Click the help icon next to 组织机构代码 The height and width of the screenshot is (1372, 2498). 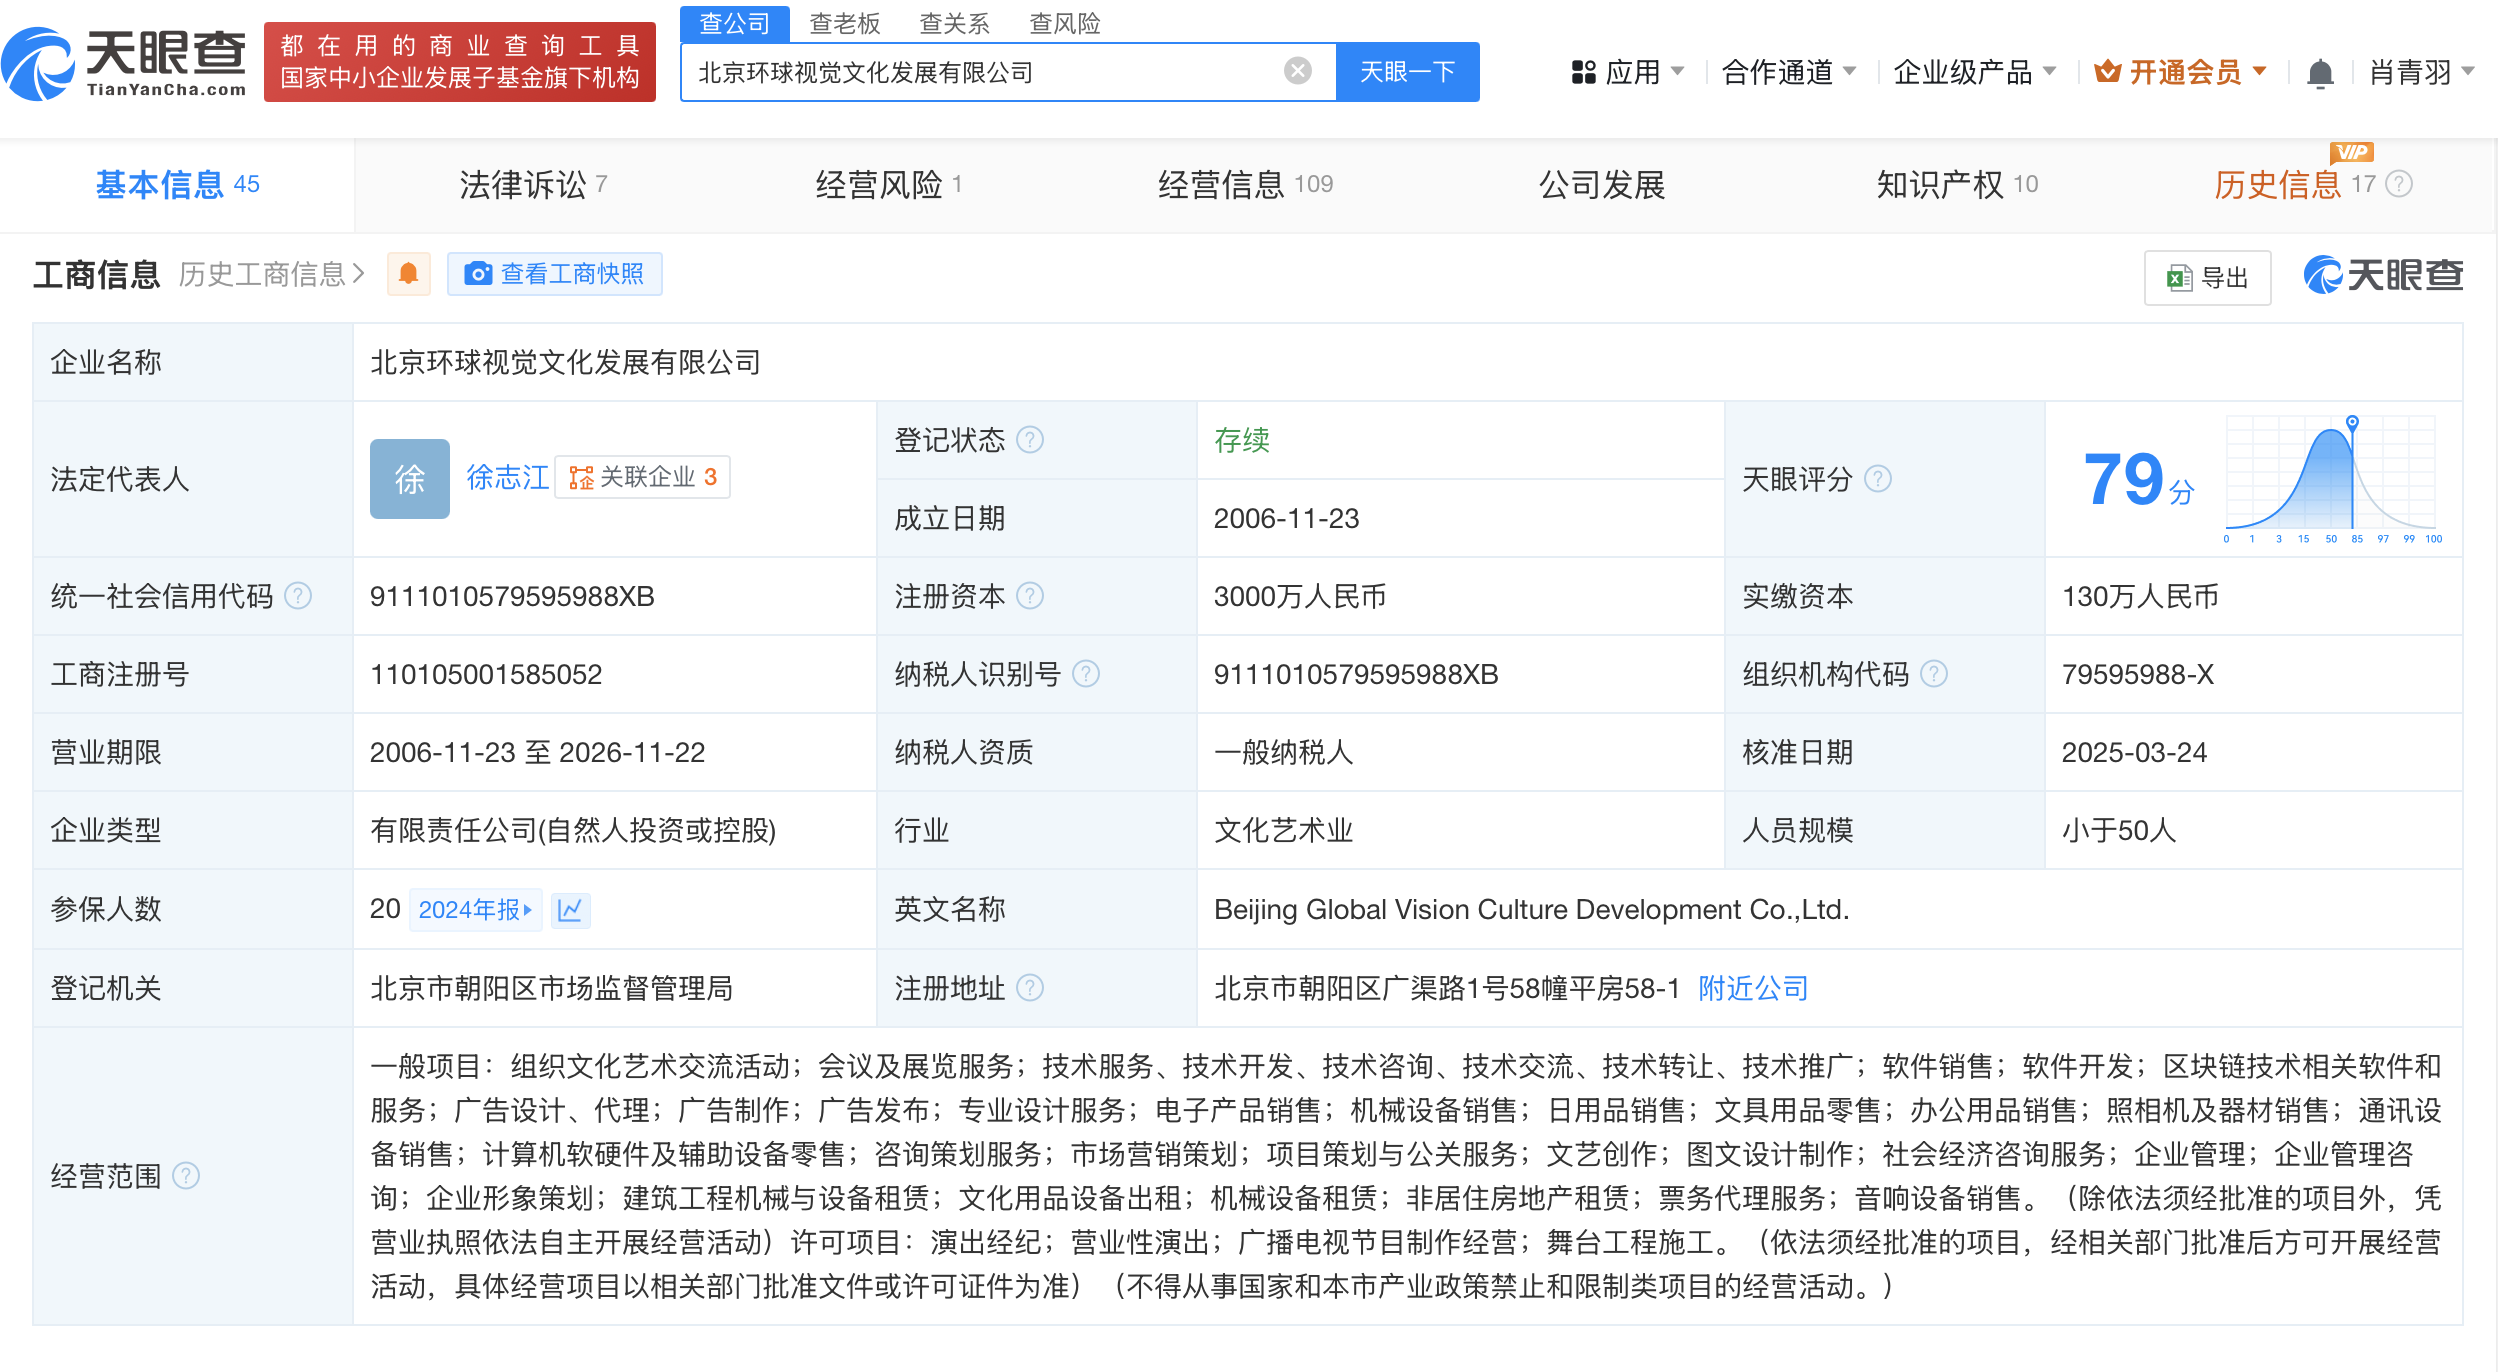point(1934,674)
